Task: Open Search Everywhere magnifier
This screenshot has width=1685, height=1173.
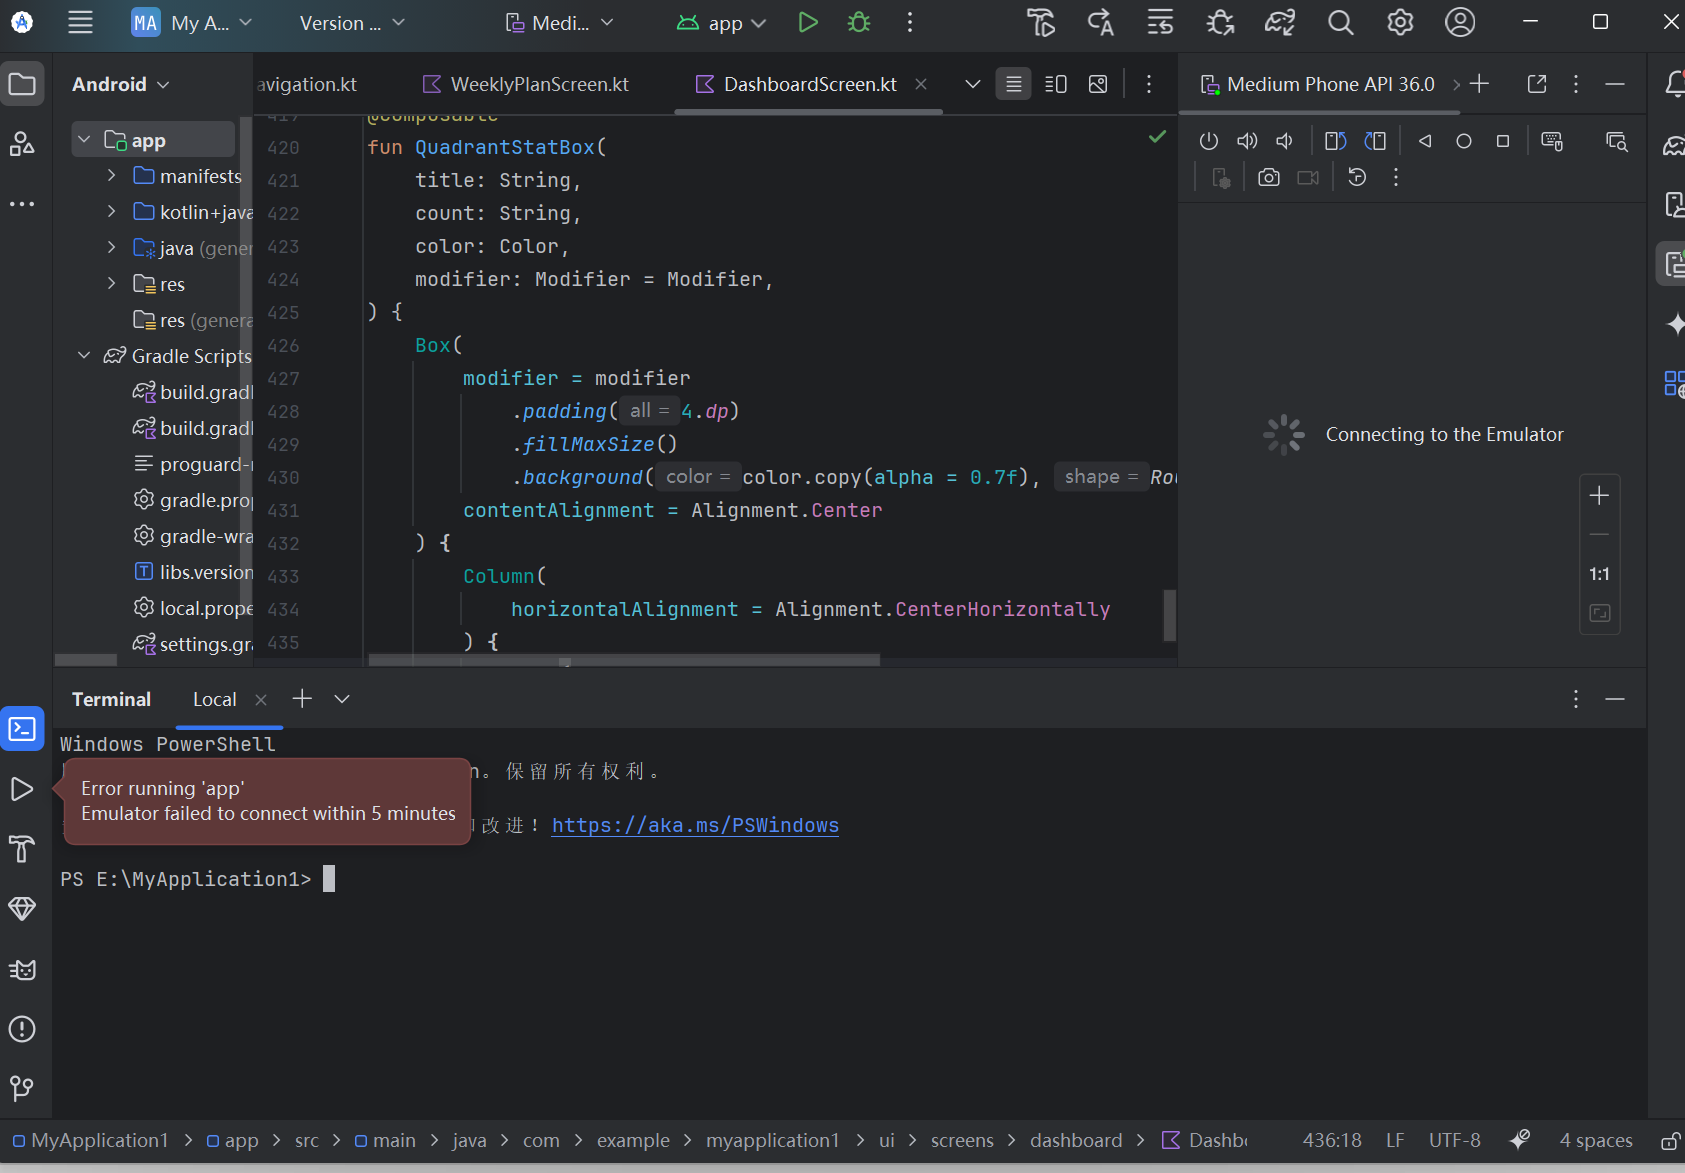Action: pos(1340,22)
